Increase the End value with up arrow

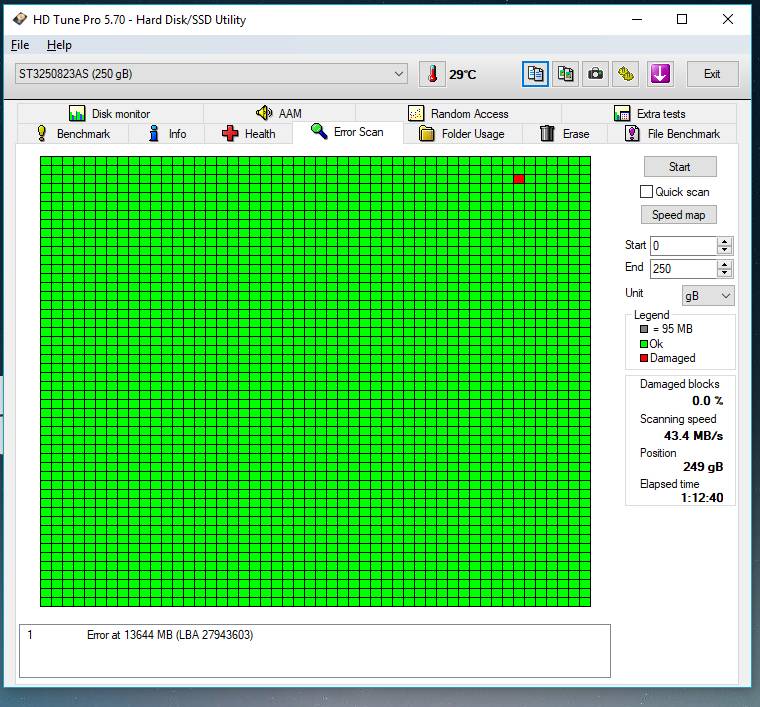tap(725, 264)
